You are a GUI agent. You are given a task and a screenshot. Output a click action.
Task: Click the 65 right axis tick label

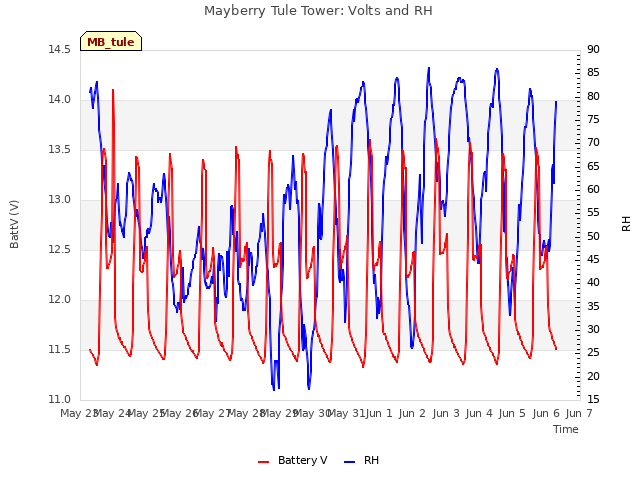593,166
